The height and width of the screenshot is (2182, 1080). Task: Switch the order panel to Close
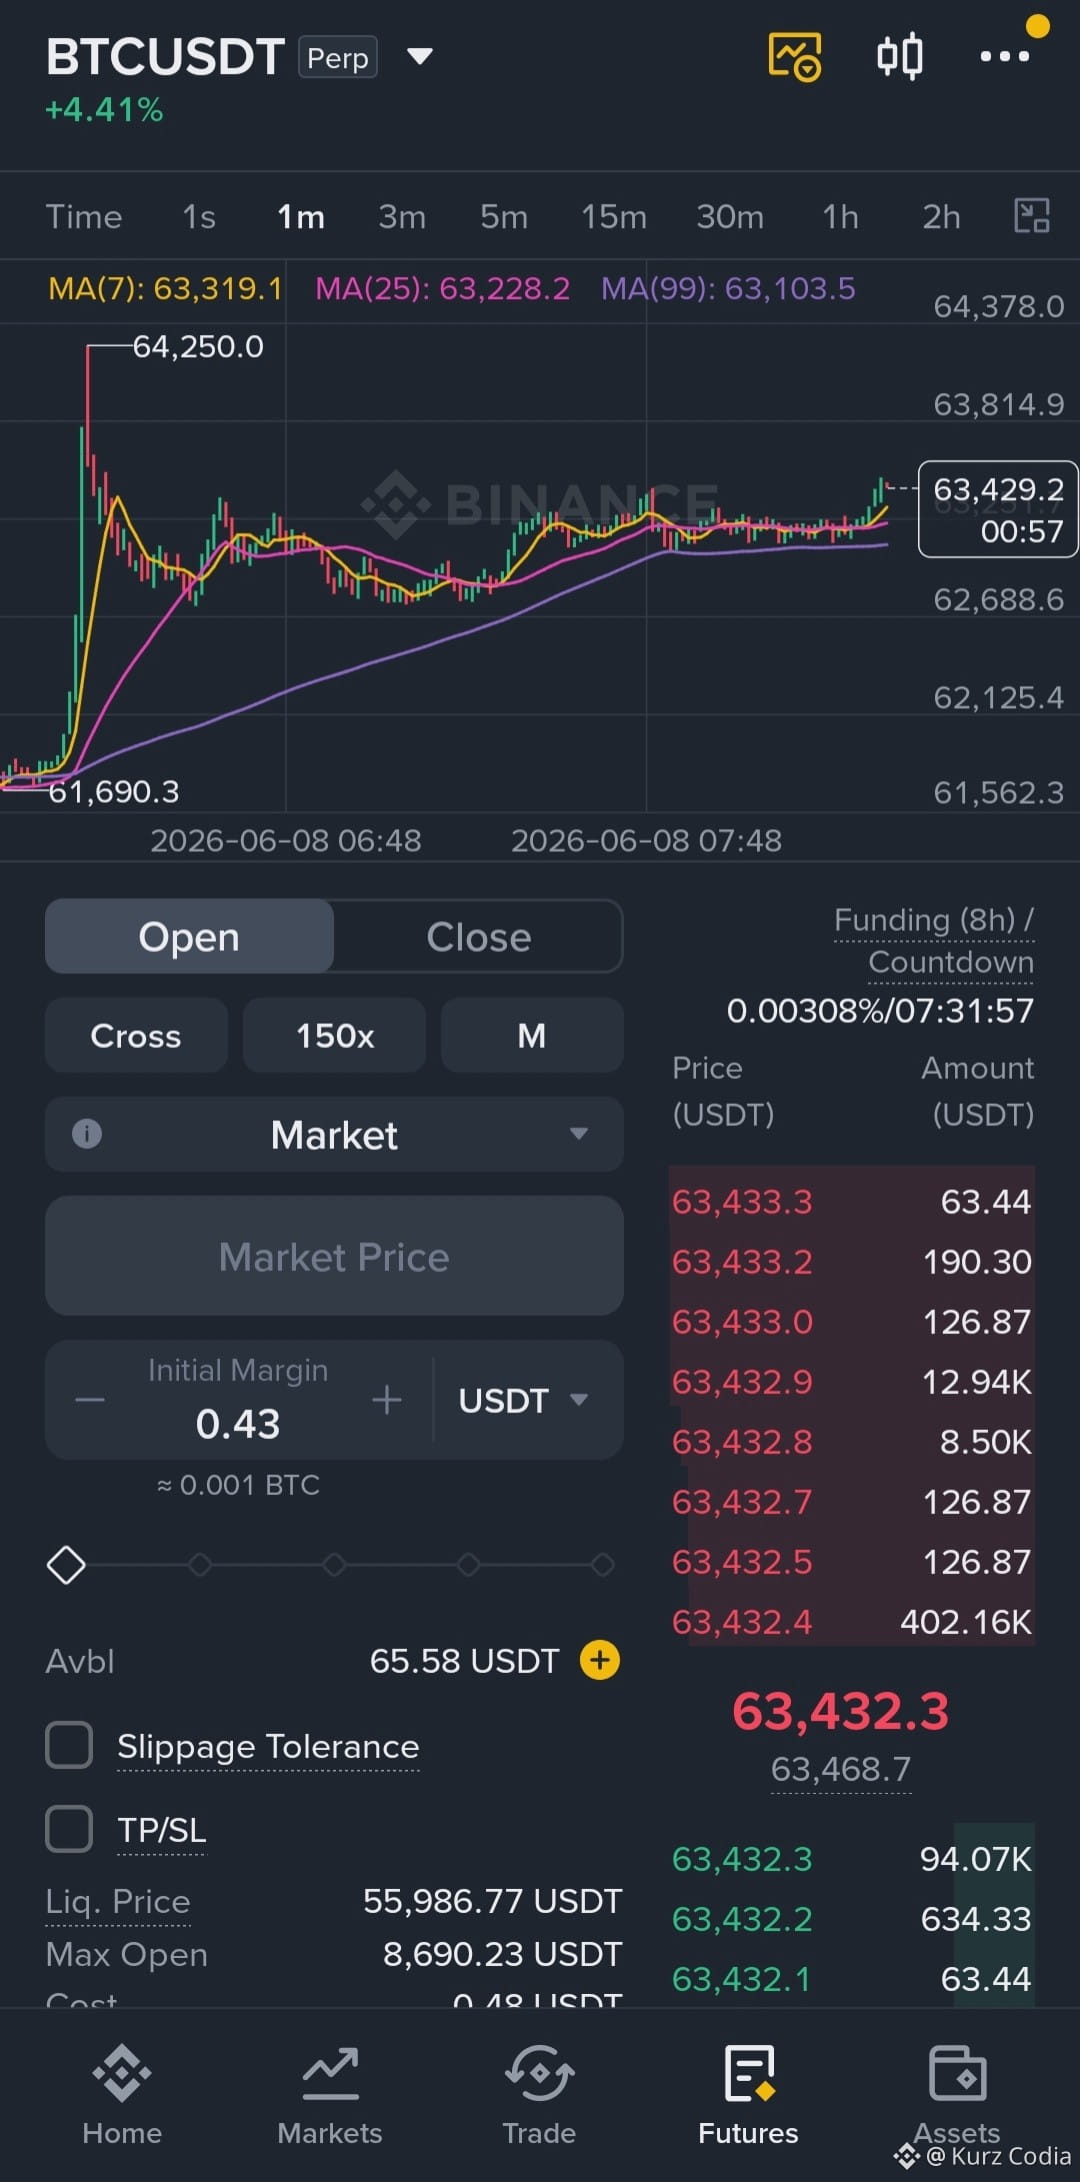point(478,937)
